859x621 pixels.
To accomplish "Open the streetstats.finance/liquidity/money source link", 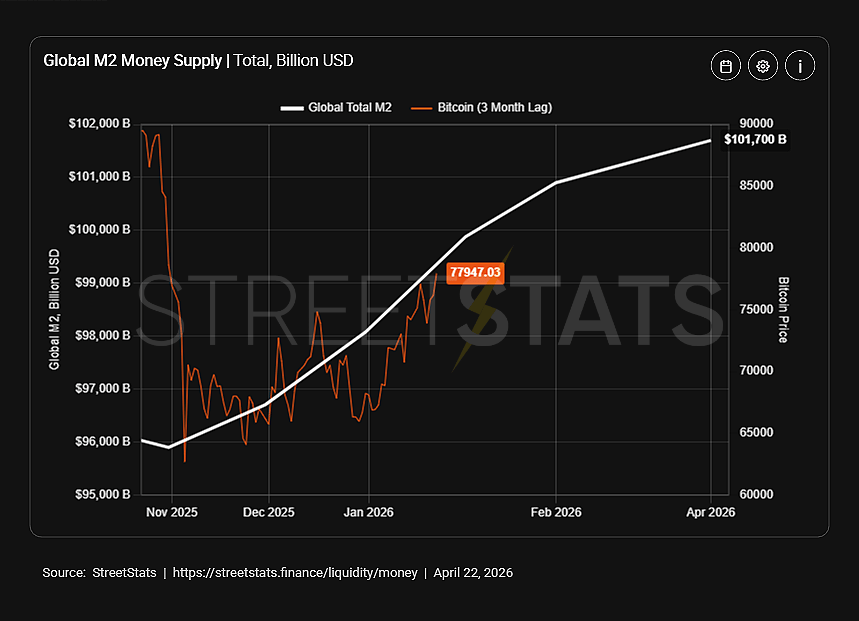I will coord(298,573).
